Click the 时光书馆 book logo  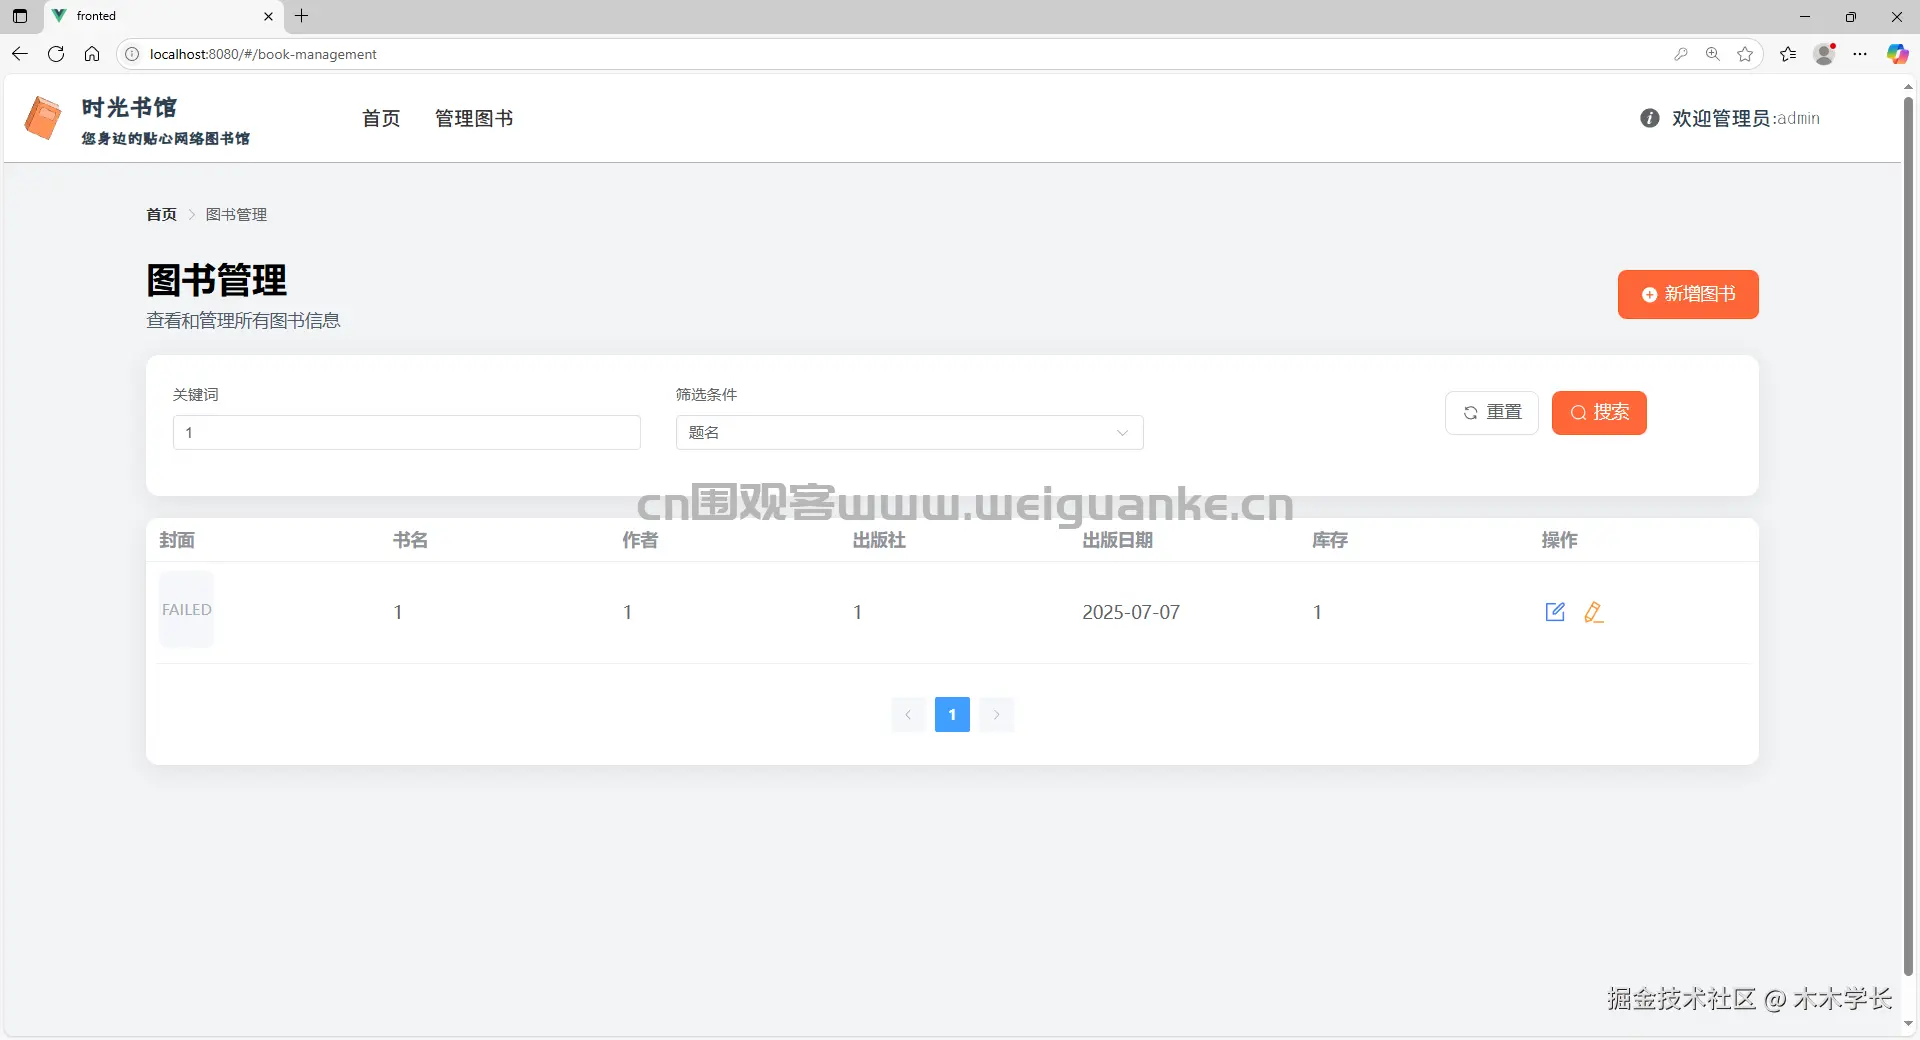click(43, 118)
